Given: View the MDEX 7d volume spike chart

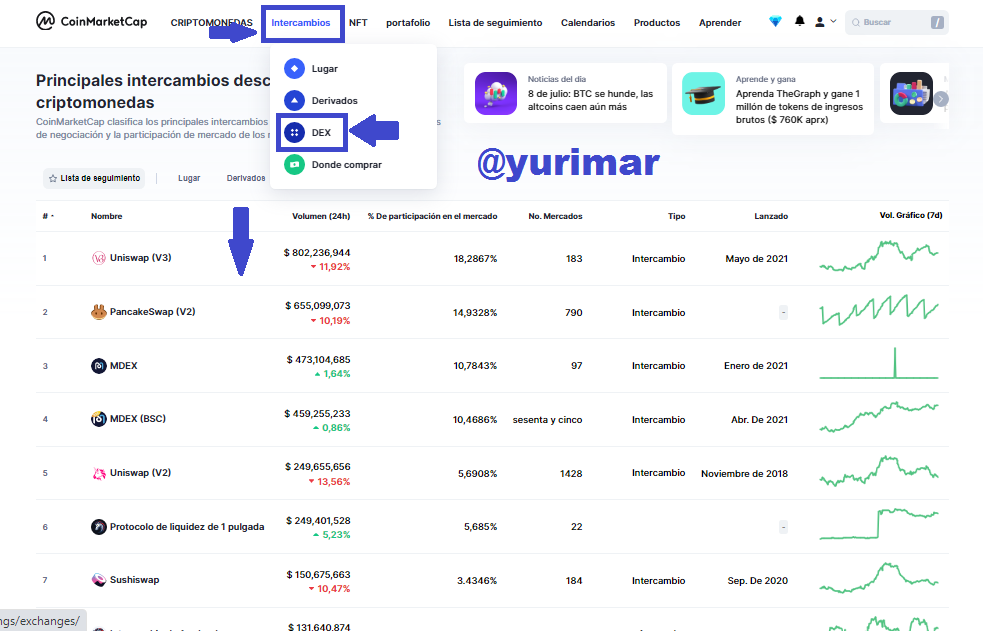Looking at the screenshot, I should (x=879, y=363).
